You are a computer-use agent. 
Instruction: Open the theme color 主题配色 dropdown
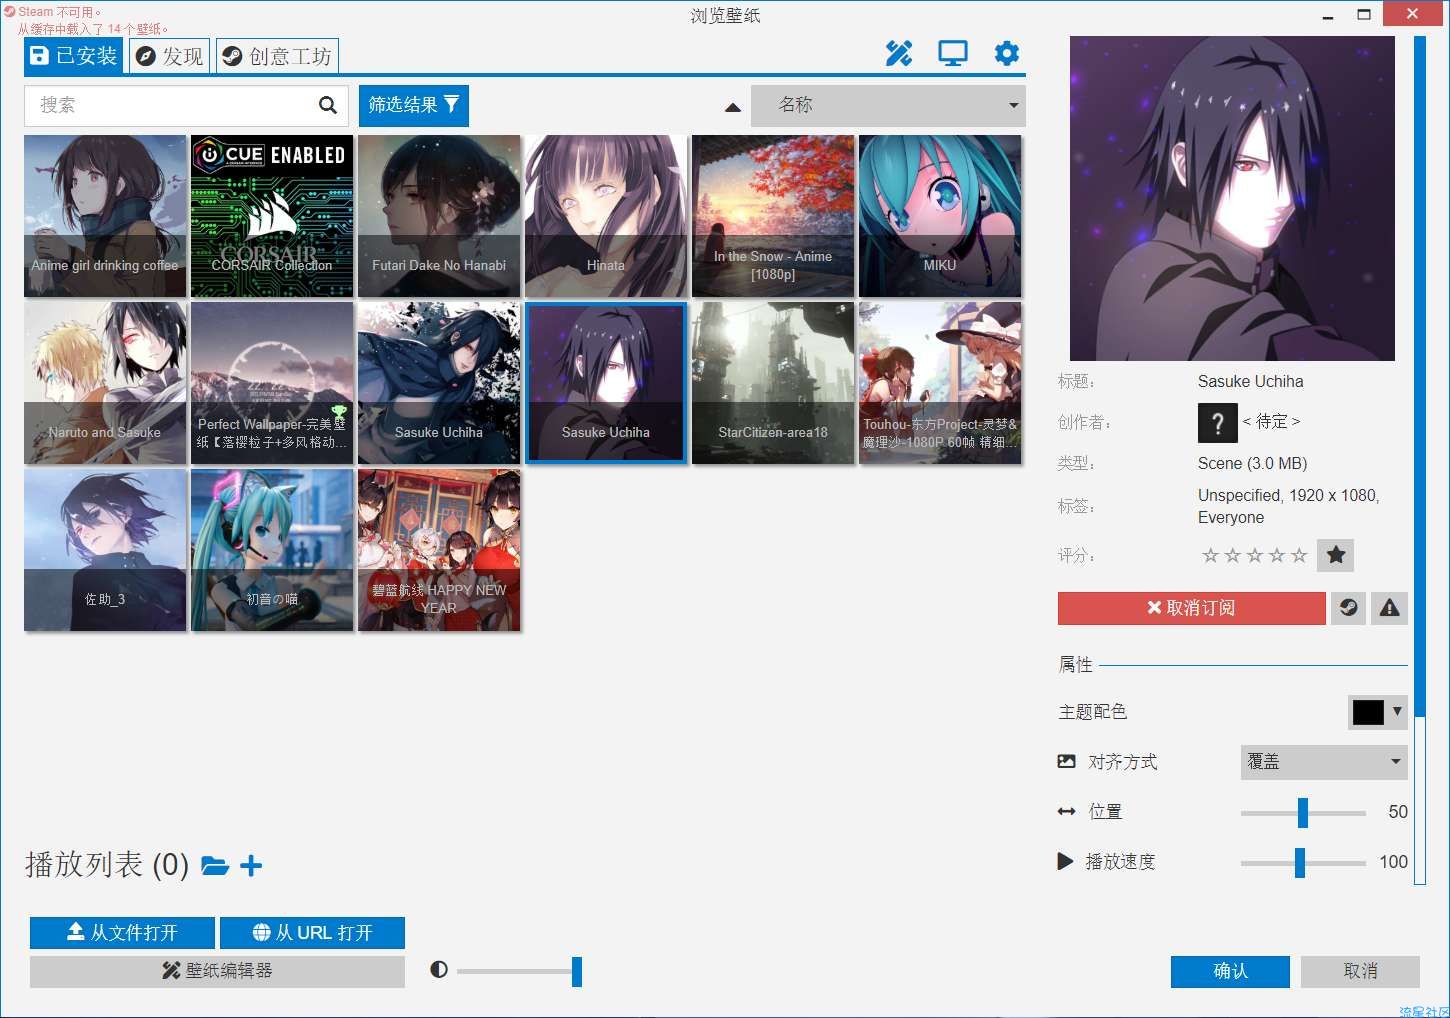[1378, 712]
